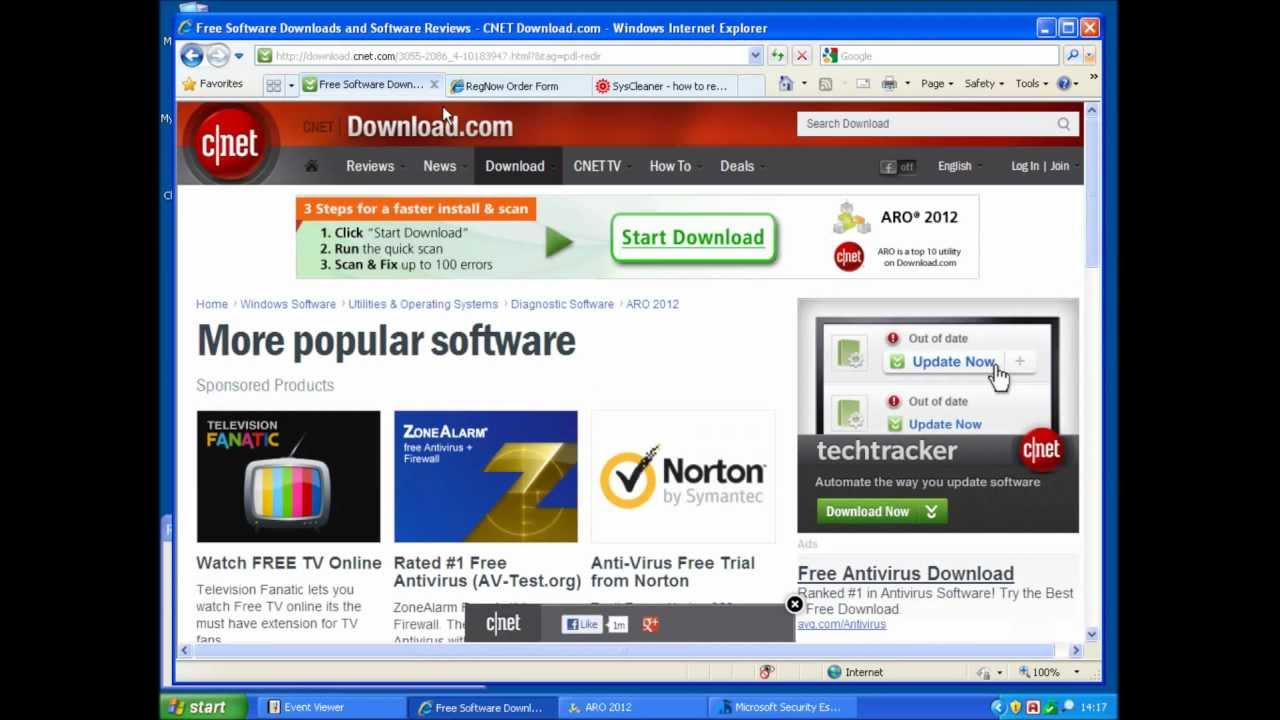Click the Windows Software breadcrumb link
Screen dimensions: 1280x720
point(288,304)
